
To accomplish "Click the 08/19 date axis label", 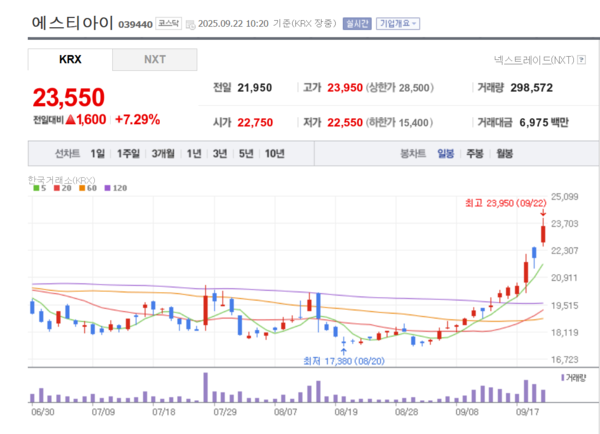I will click(346, 412).
